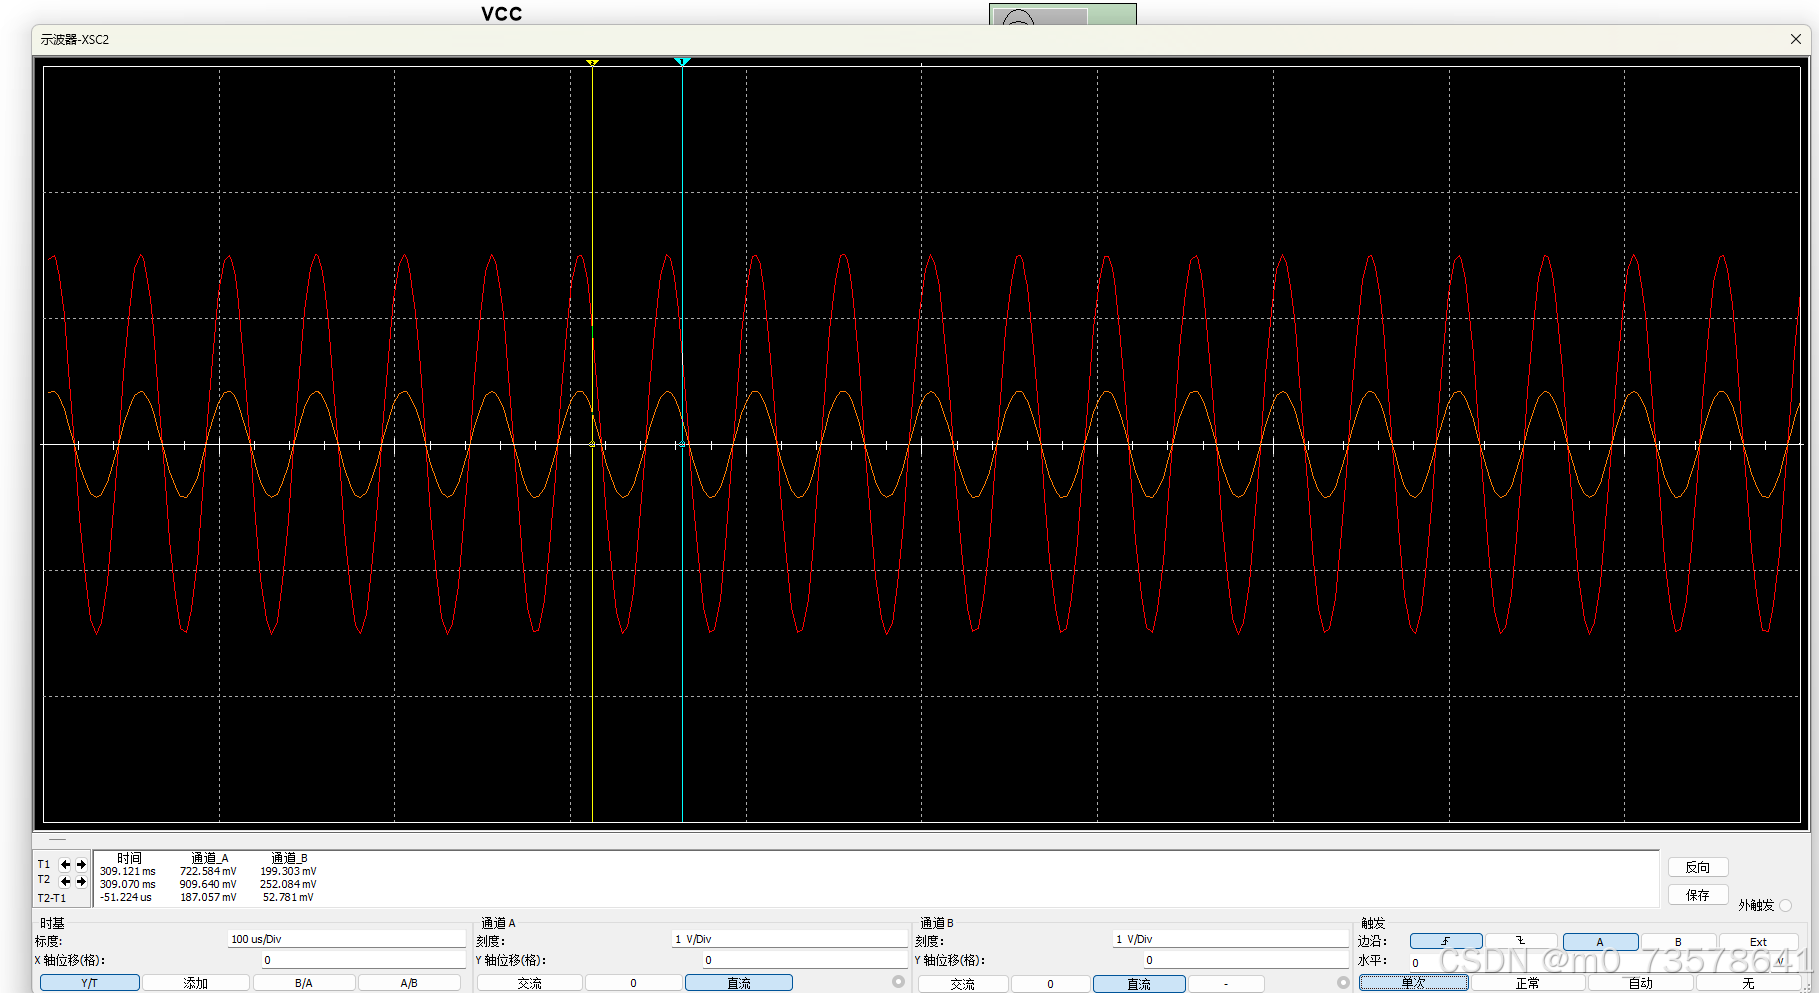
Task: Set channel A coupling to 直流 (DC)
Action: tap(739, 983)
